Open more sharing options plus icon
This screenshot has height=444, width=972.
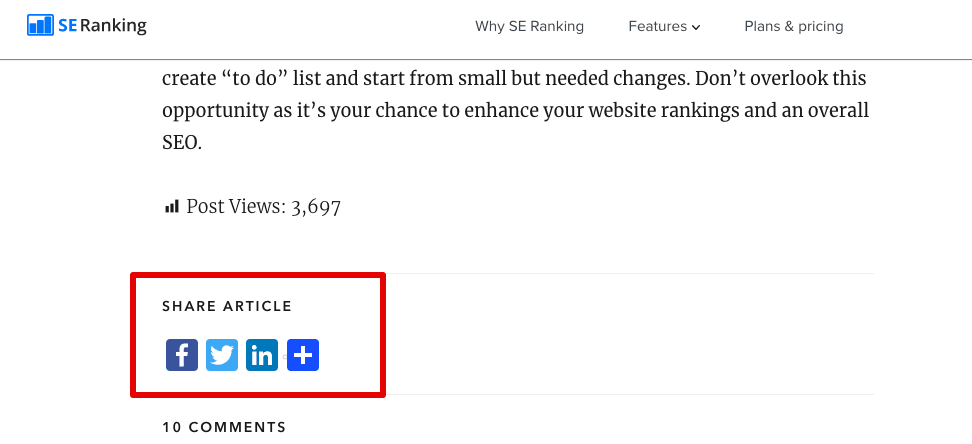pyautogui.click(x=303, y=355)
